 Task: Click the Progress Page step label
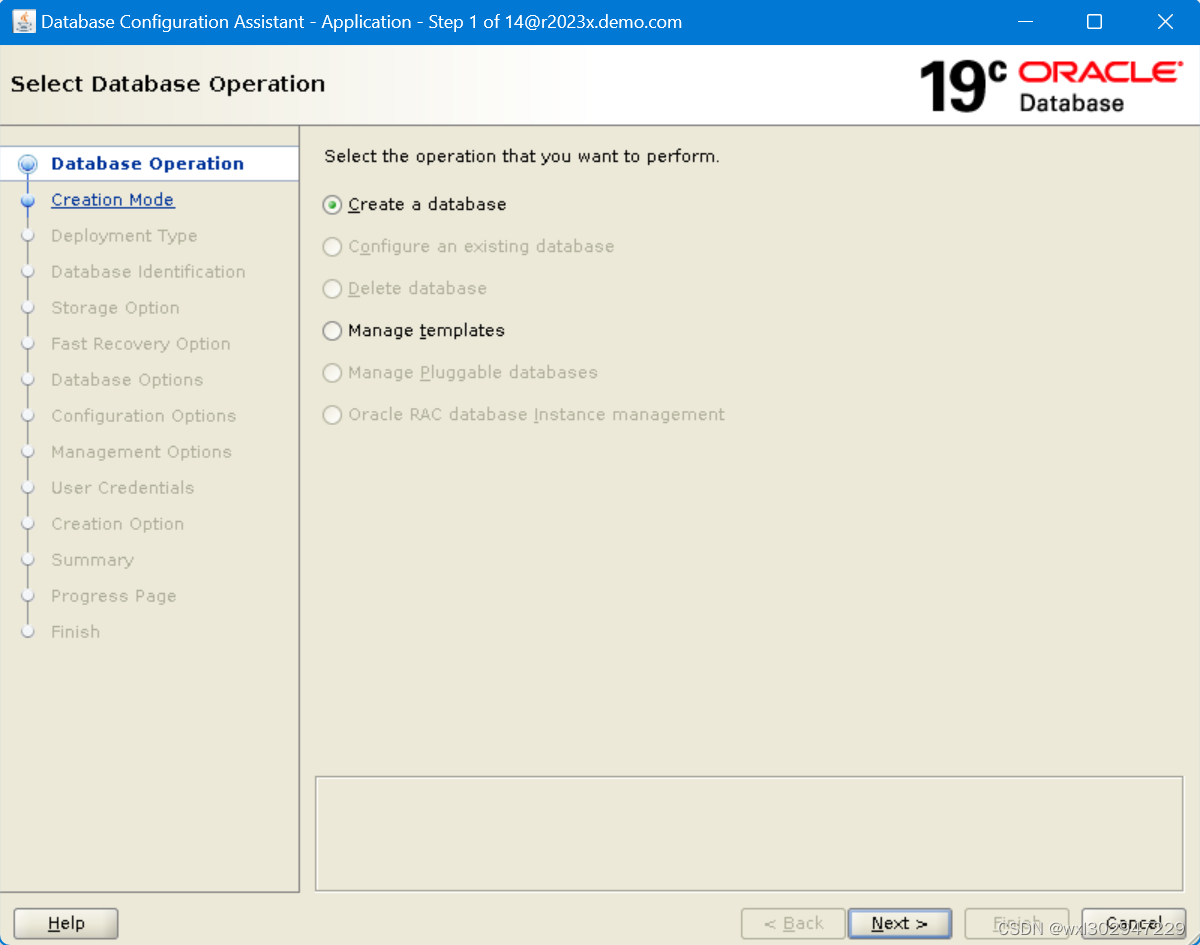[114, 596]
